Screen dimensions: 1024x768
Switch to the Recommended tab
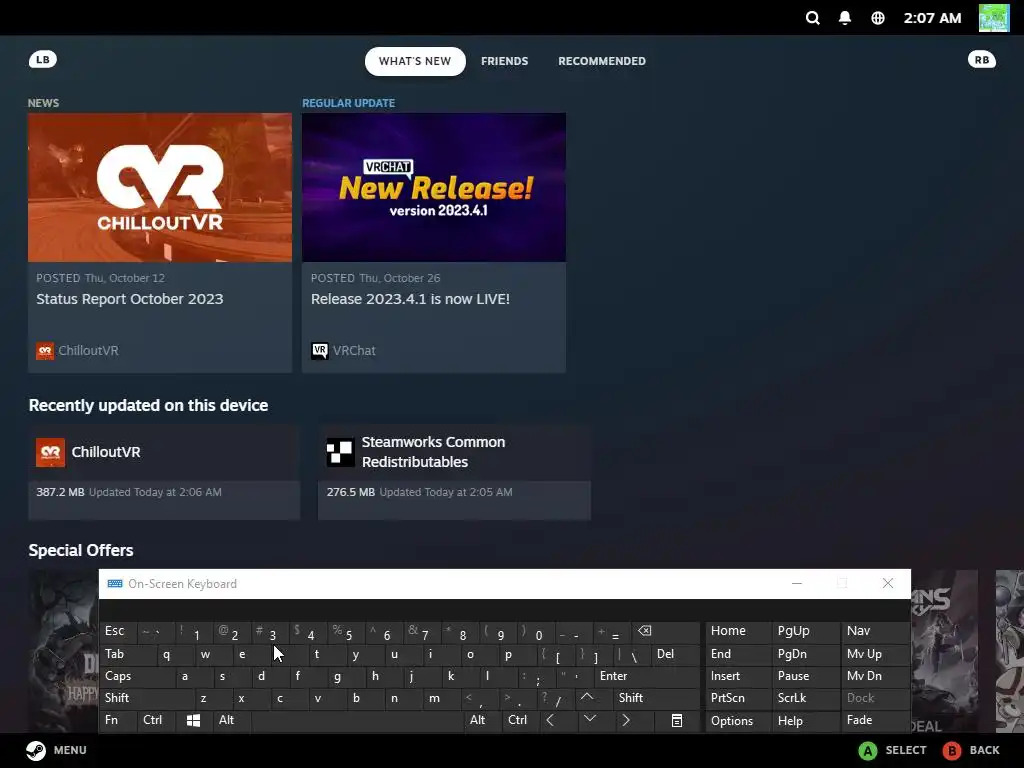[x=602, y=61]
